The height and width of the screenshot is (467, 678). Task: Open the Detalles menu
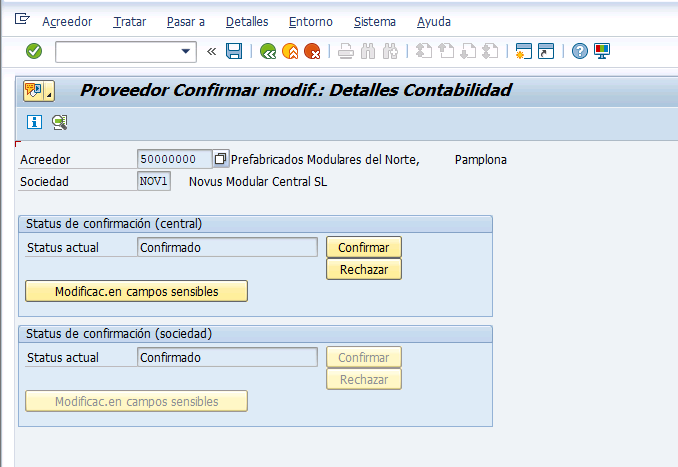coord(247,22)
